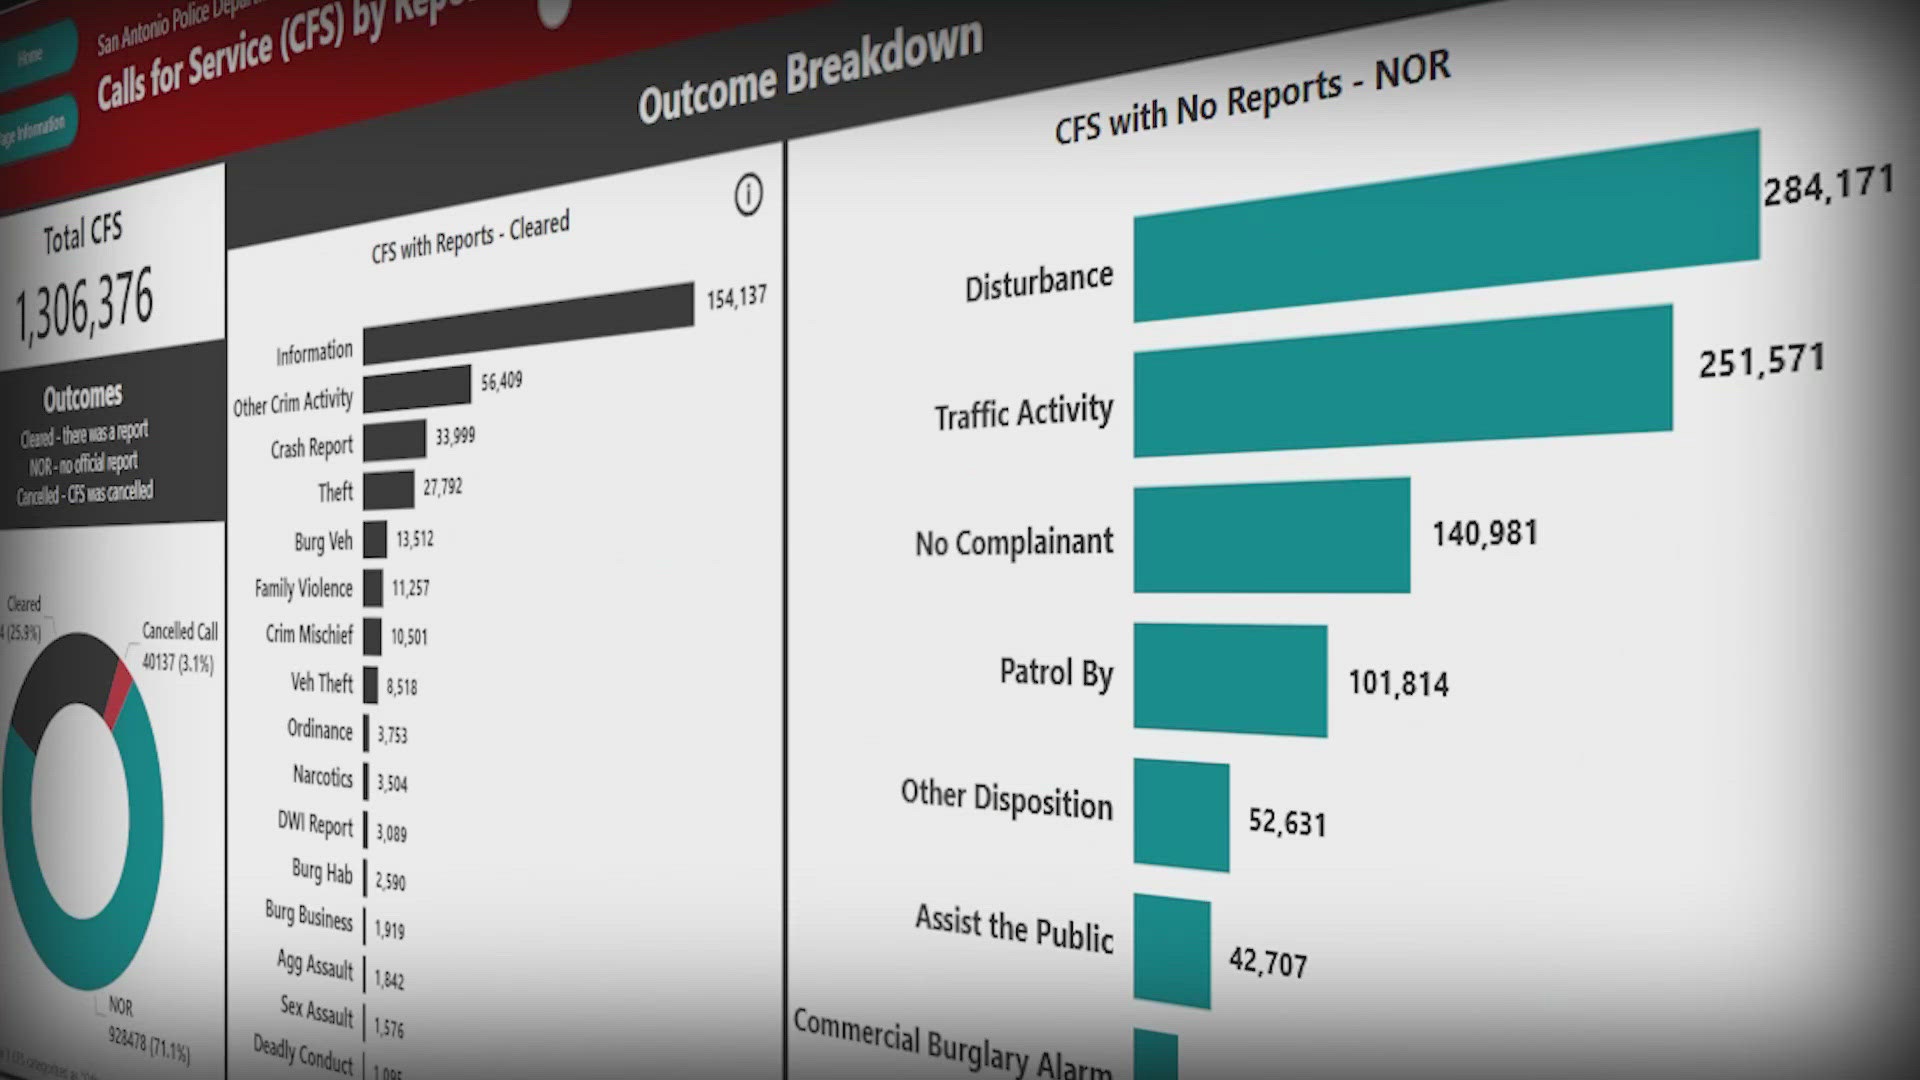Viewport: 1920px width, 1080px height.
Task: Click the 'Narcotics' category label
Action: point(322,776)
